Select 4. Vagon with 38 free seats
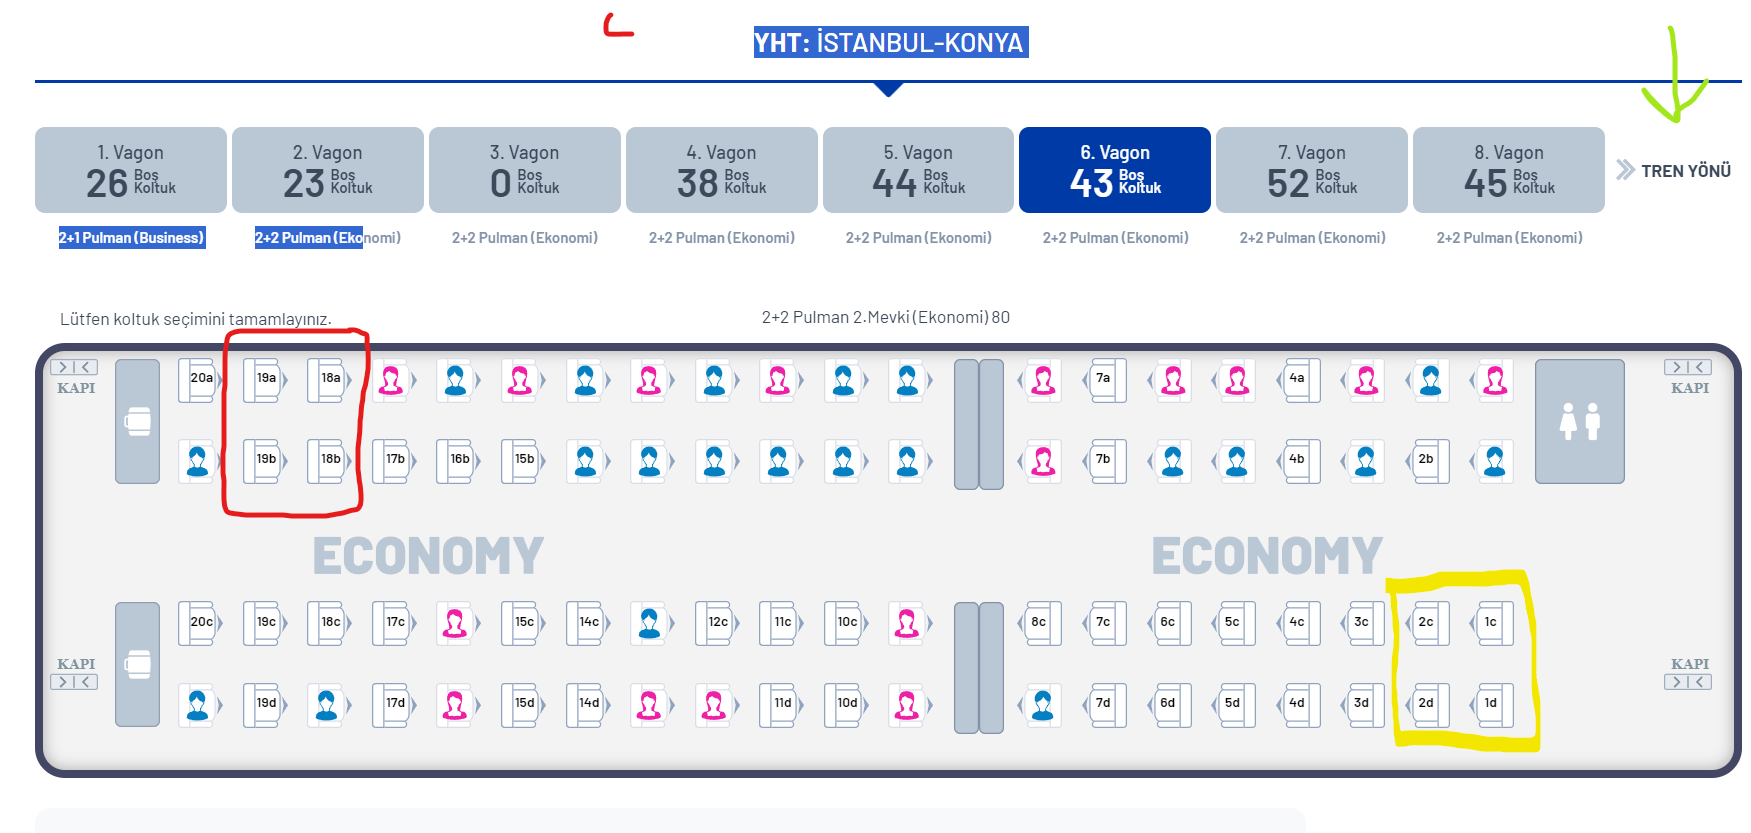 tap(721, 170)
